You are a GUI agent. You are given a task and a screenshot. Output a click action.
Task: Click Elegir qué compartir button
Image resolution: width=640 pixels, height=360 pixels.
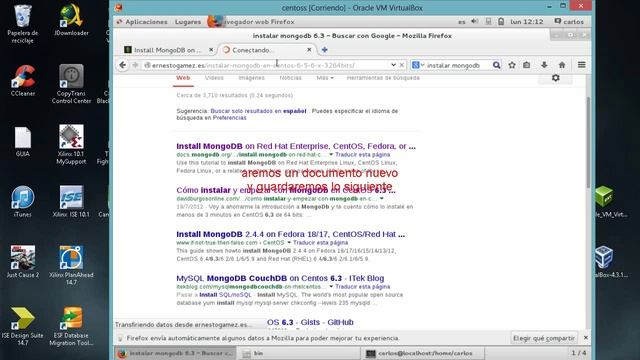[x=544, y=338]
